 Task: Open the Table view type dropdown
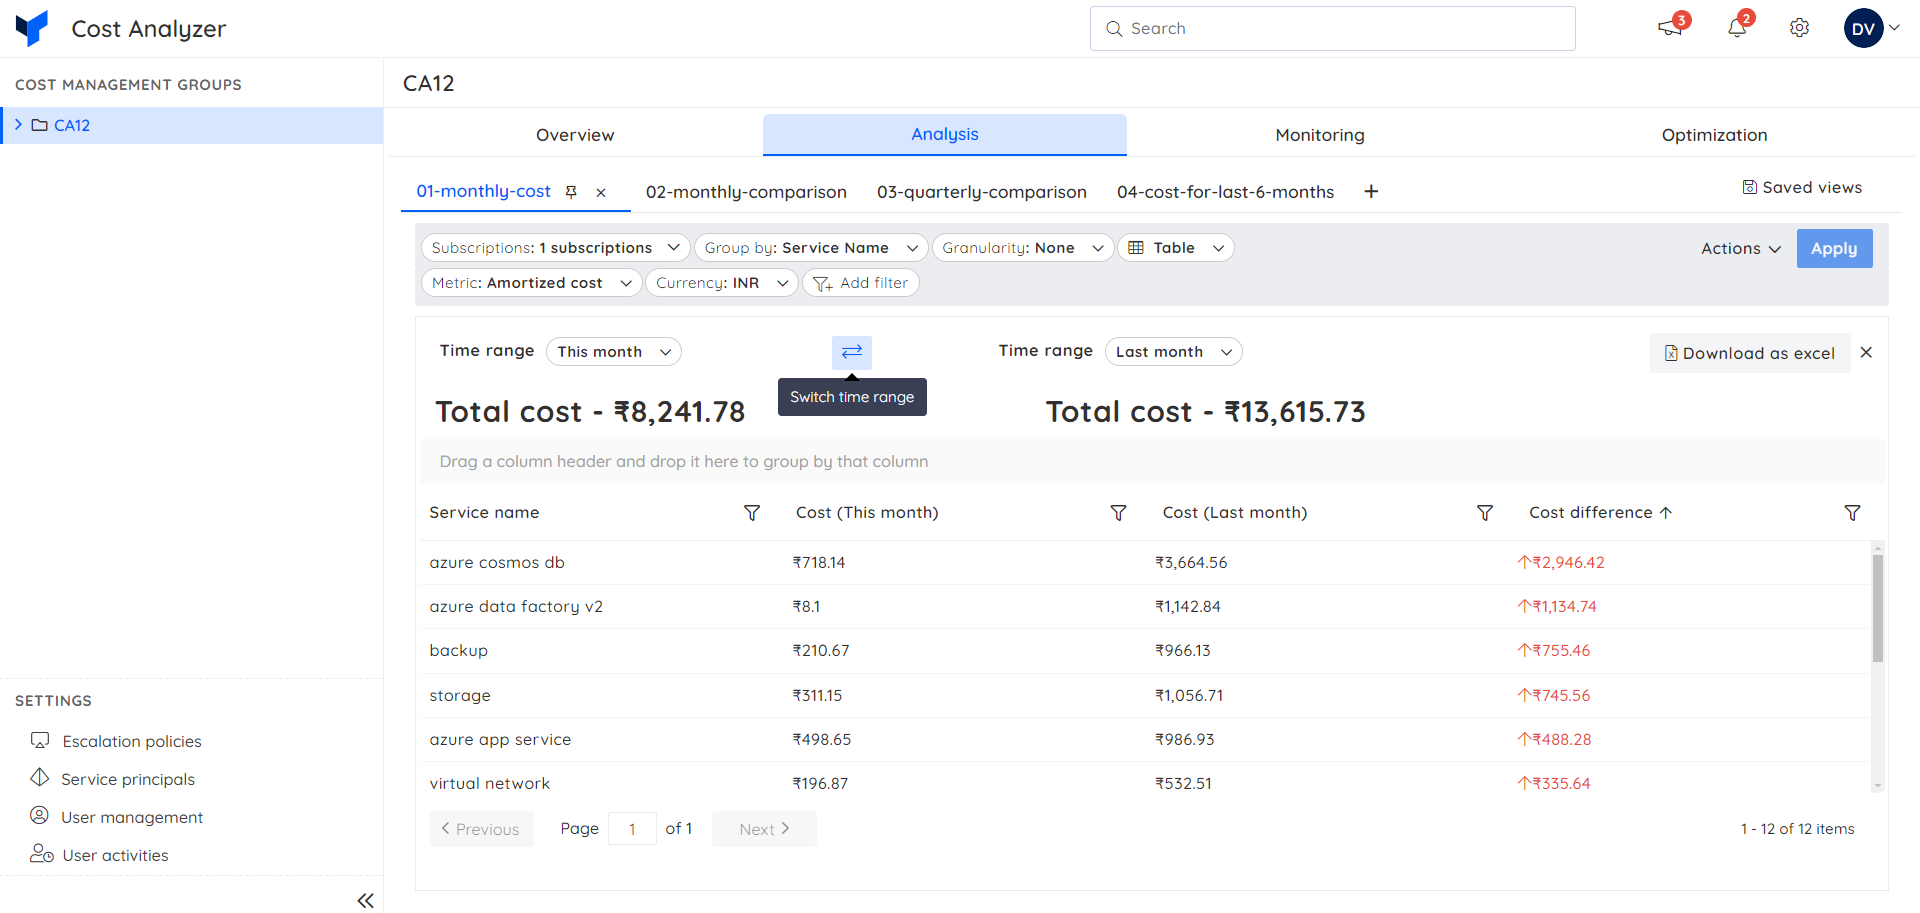pos(1176,248)
